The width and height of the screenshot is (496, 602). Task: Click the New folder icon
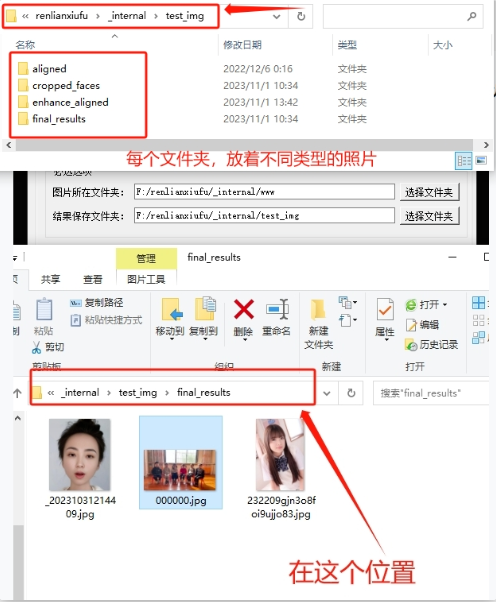318,310
